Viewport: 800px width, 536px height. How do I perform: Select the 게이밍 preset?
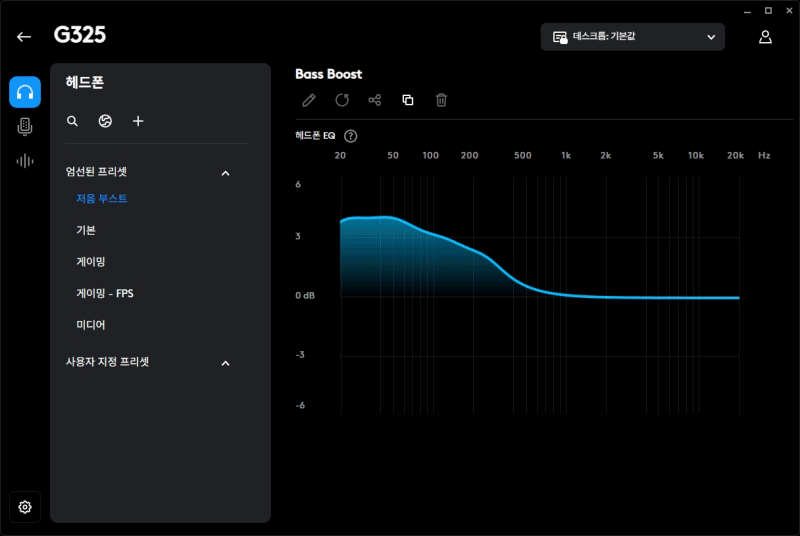click(91, 262)
